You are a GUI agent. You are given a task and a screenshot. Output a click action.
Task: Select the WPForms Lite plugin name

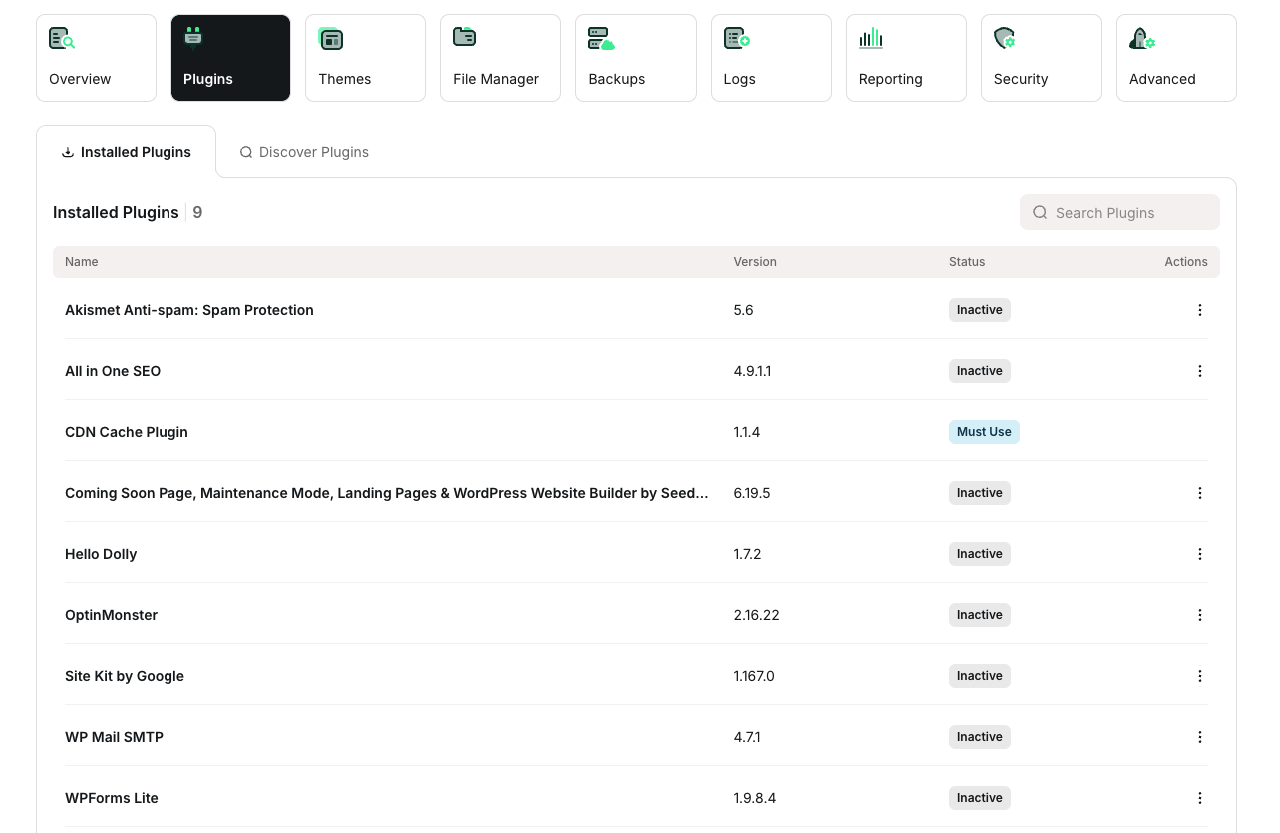[x=112, y=798]
